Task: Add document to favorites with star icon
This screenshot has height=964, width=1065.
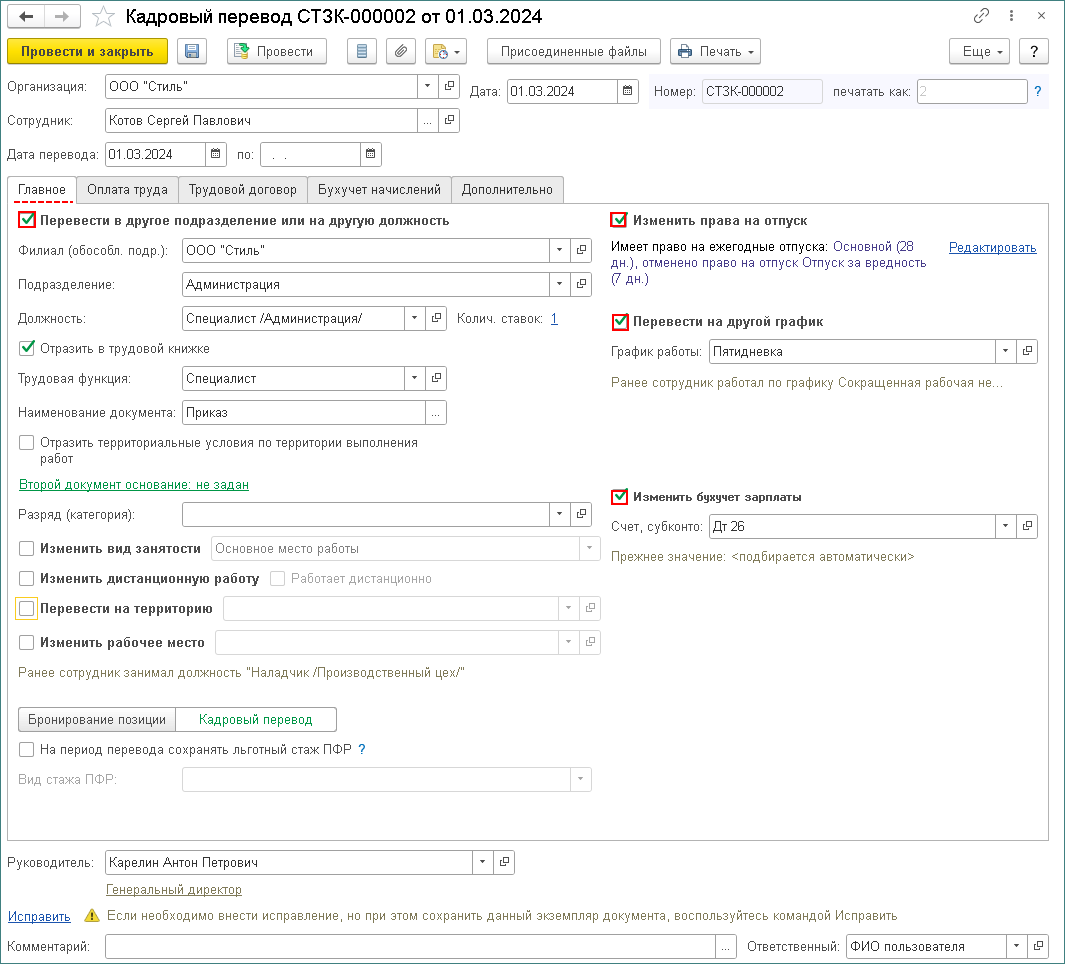Action: point(103,16)
